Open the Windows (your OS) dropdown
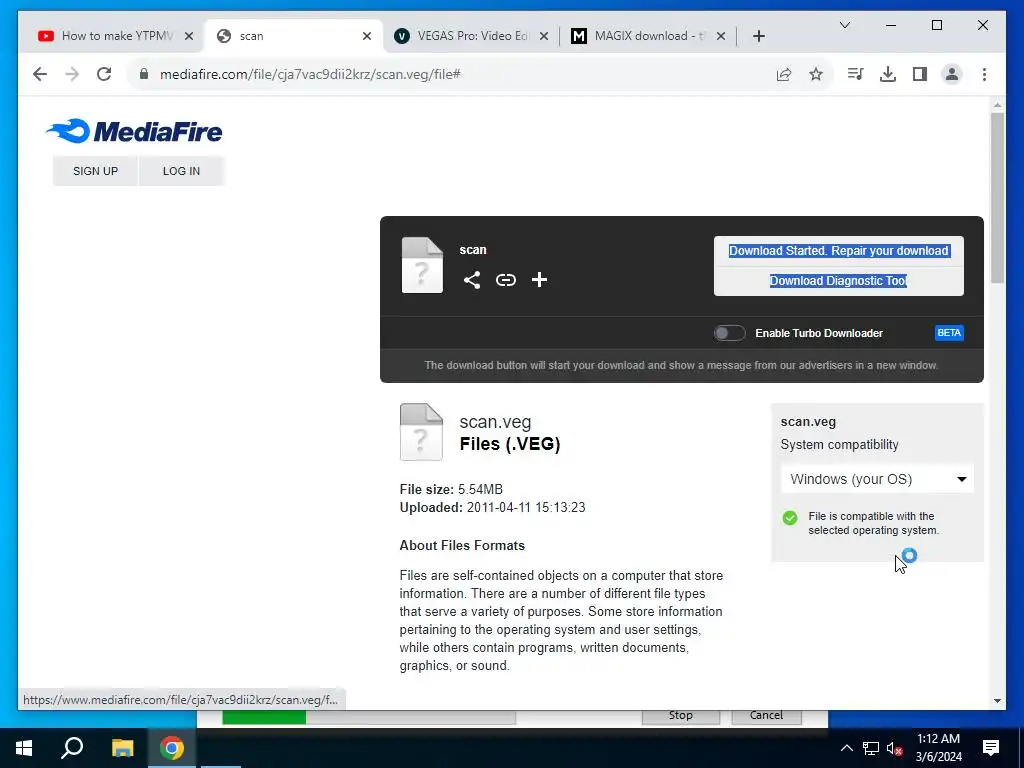 pyautogui.click(x=877, y=479)
